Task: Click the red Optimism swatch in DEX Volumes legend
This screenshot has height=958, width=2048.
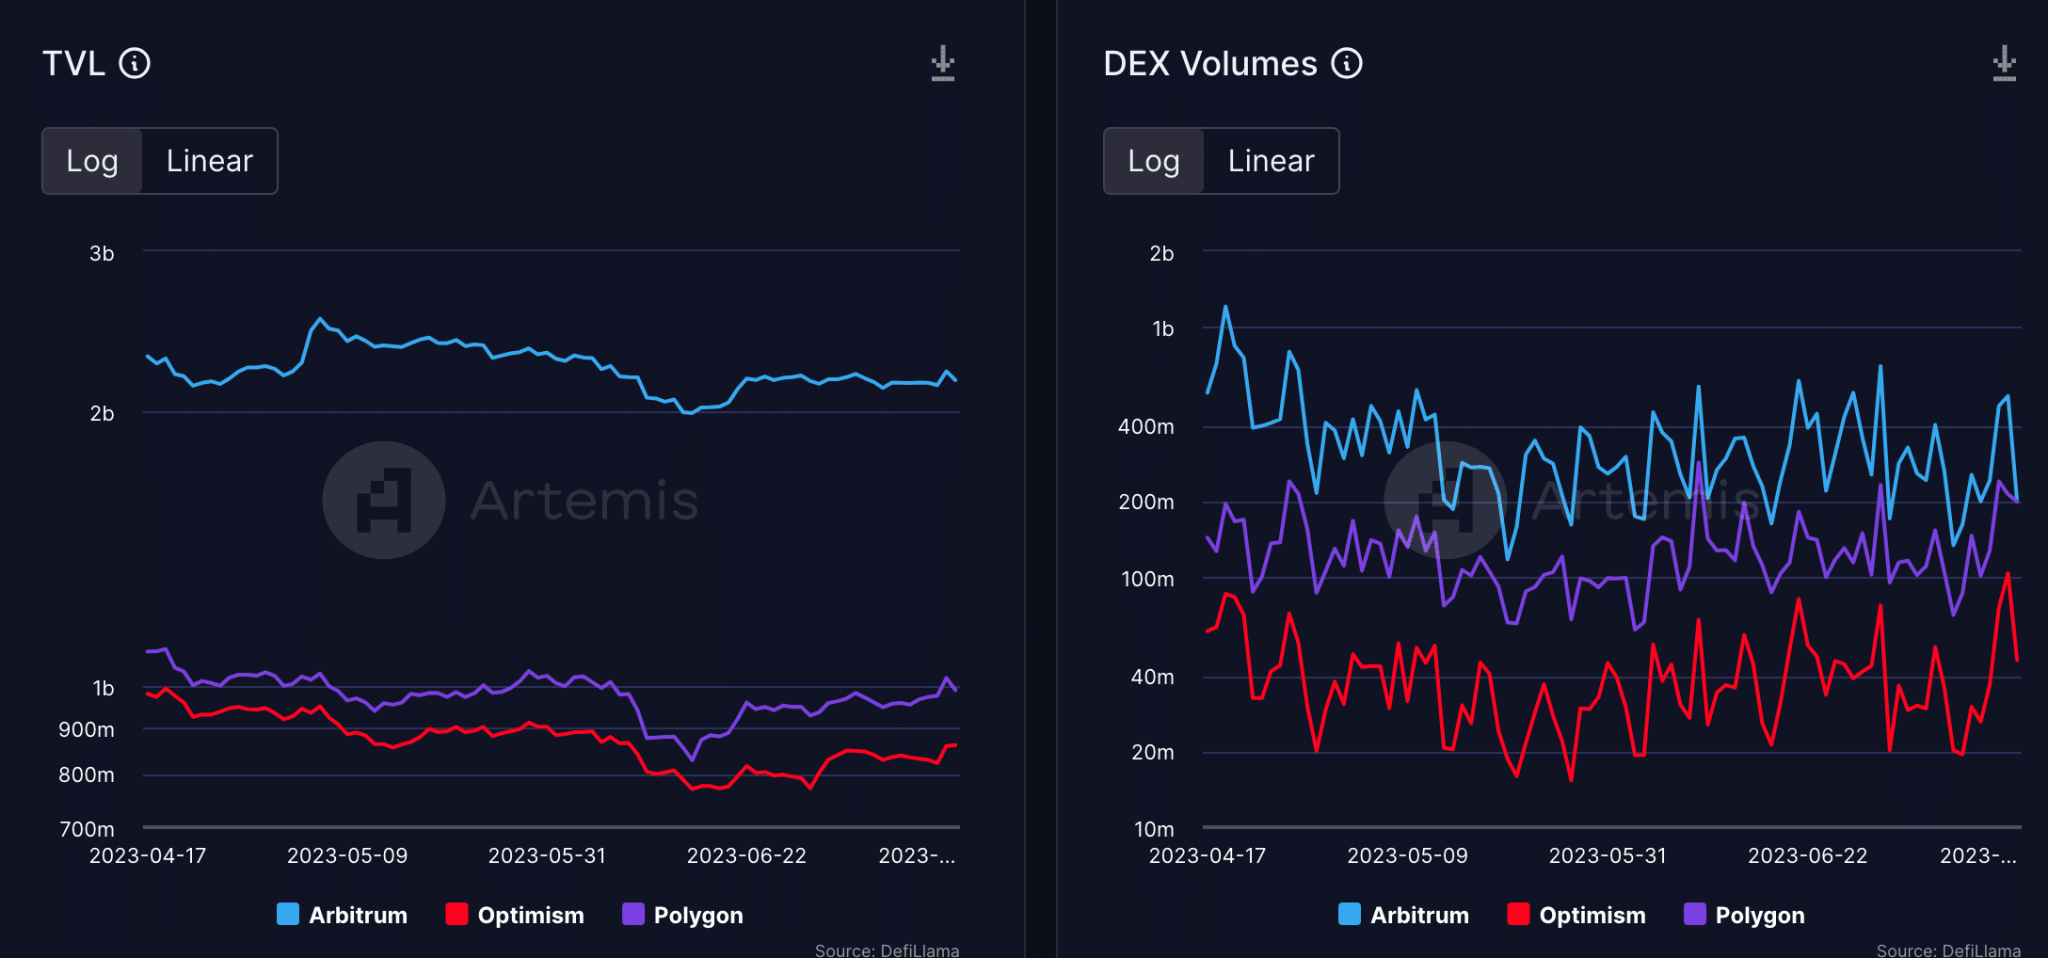Action: [x=1518, y=914]
